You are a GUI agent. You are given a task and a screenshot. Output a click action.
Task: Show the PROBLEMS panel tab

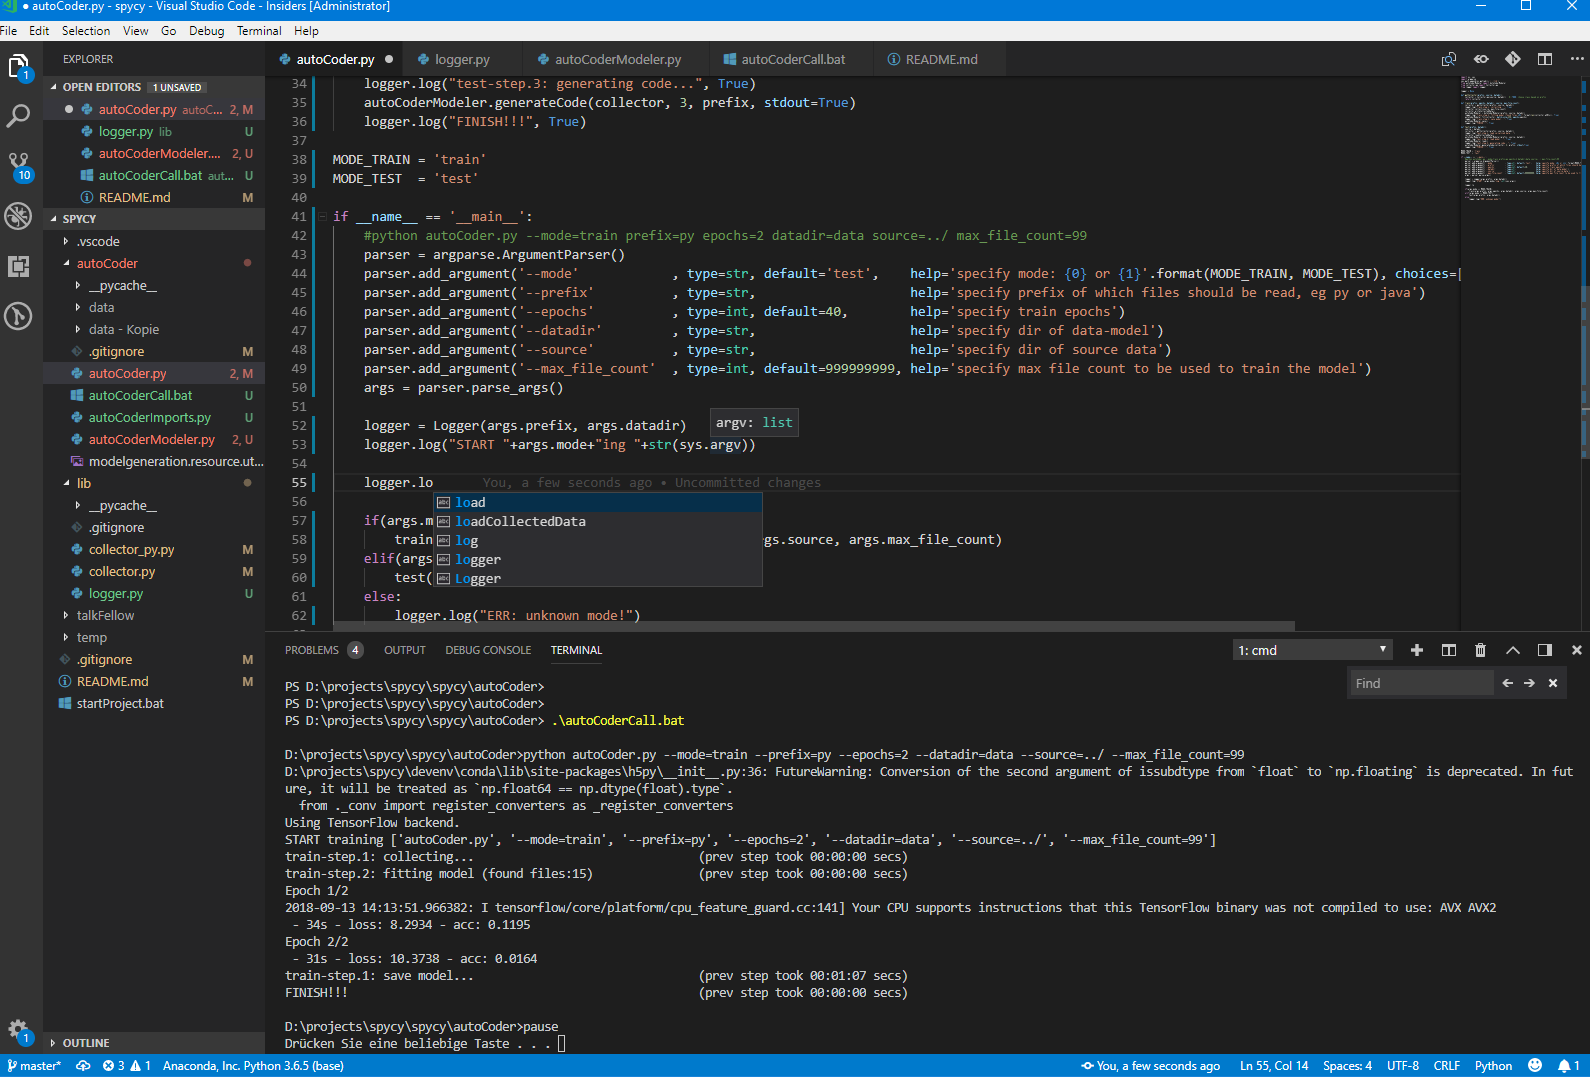coord(323,650)
